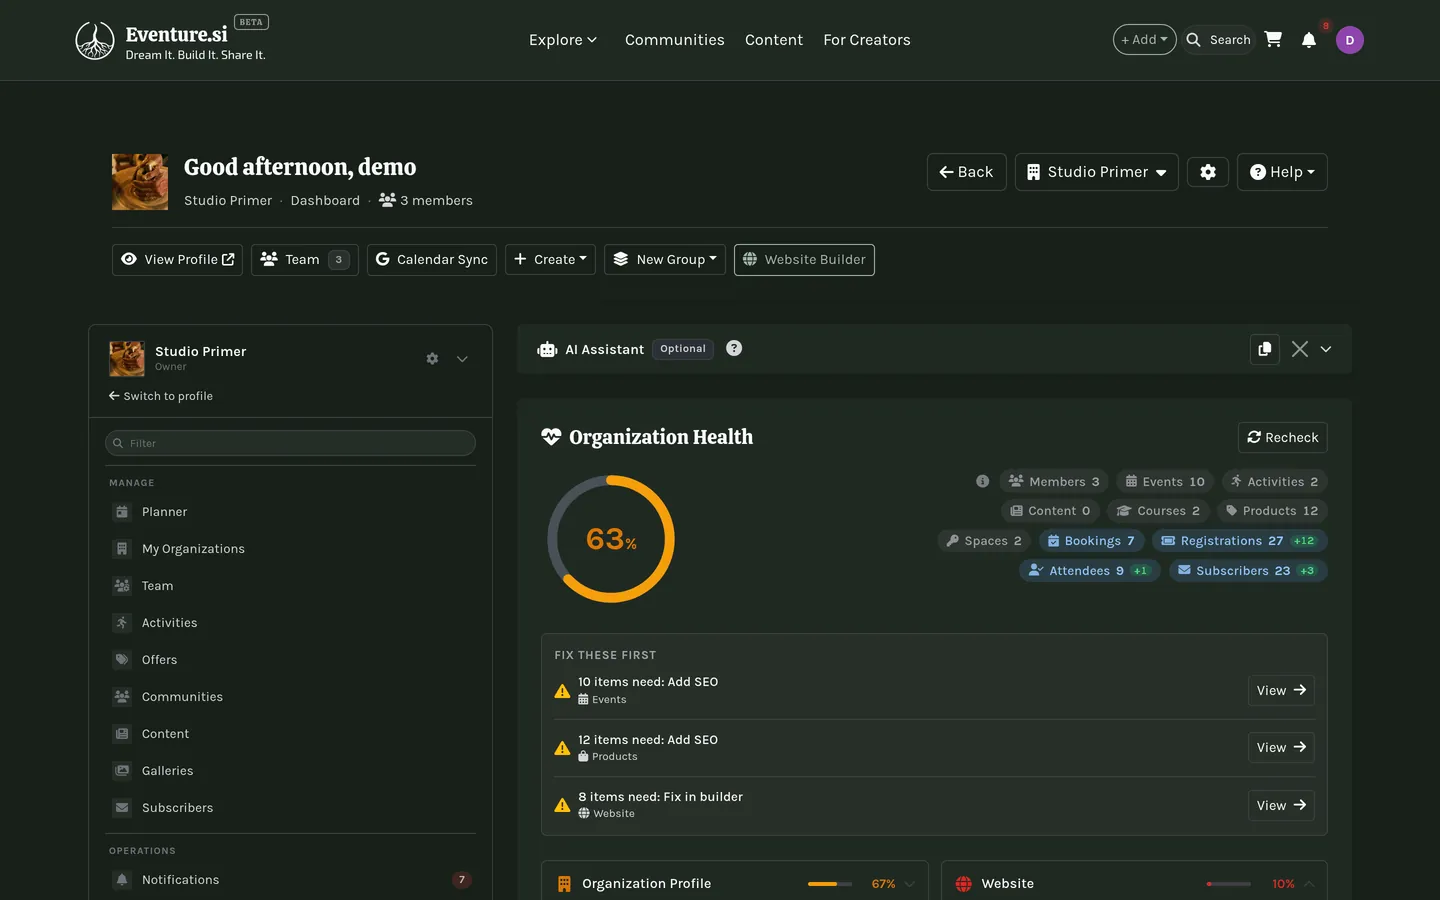Click the AI Assistant copy icon
Screen dimensions: 1440x900
coord(1265,349)
